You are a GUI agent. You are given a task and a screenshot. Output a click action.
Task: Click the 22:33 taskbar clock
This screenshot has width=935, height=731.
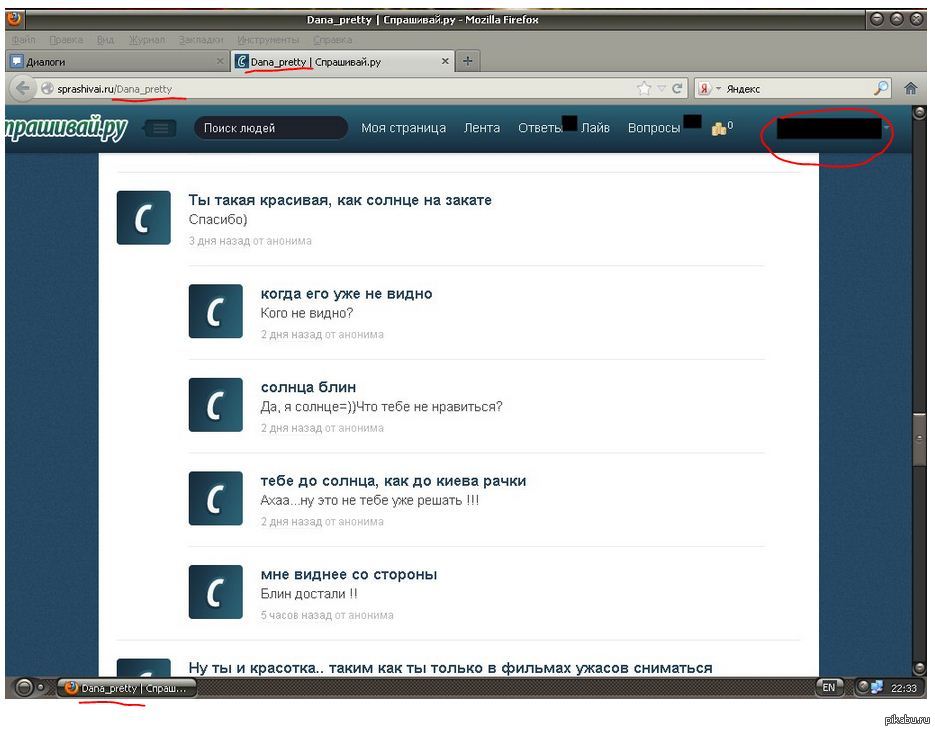[x=903, y=688]
